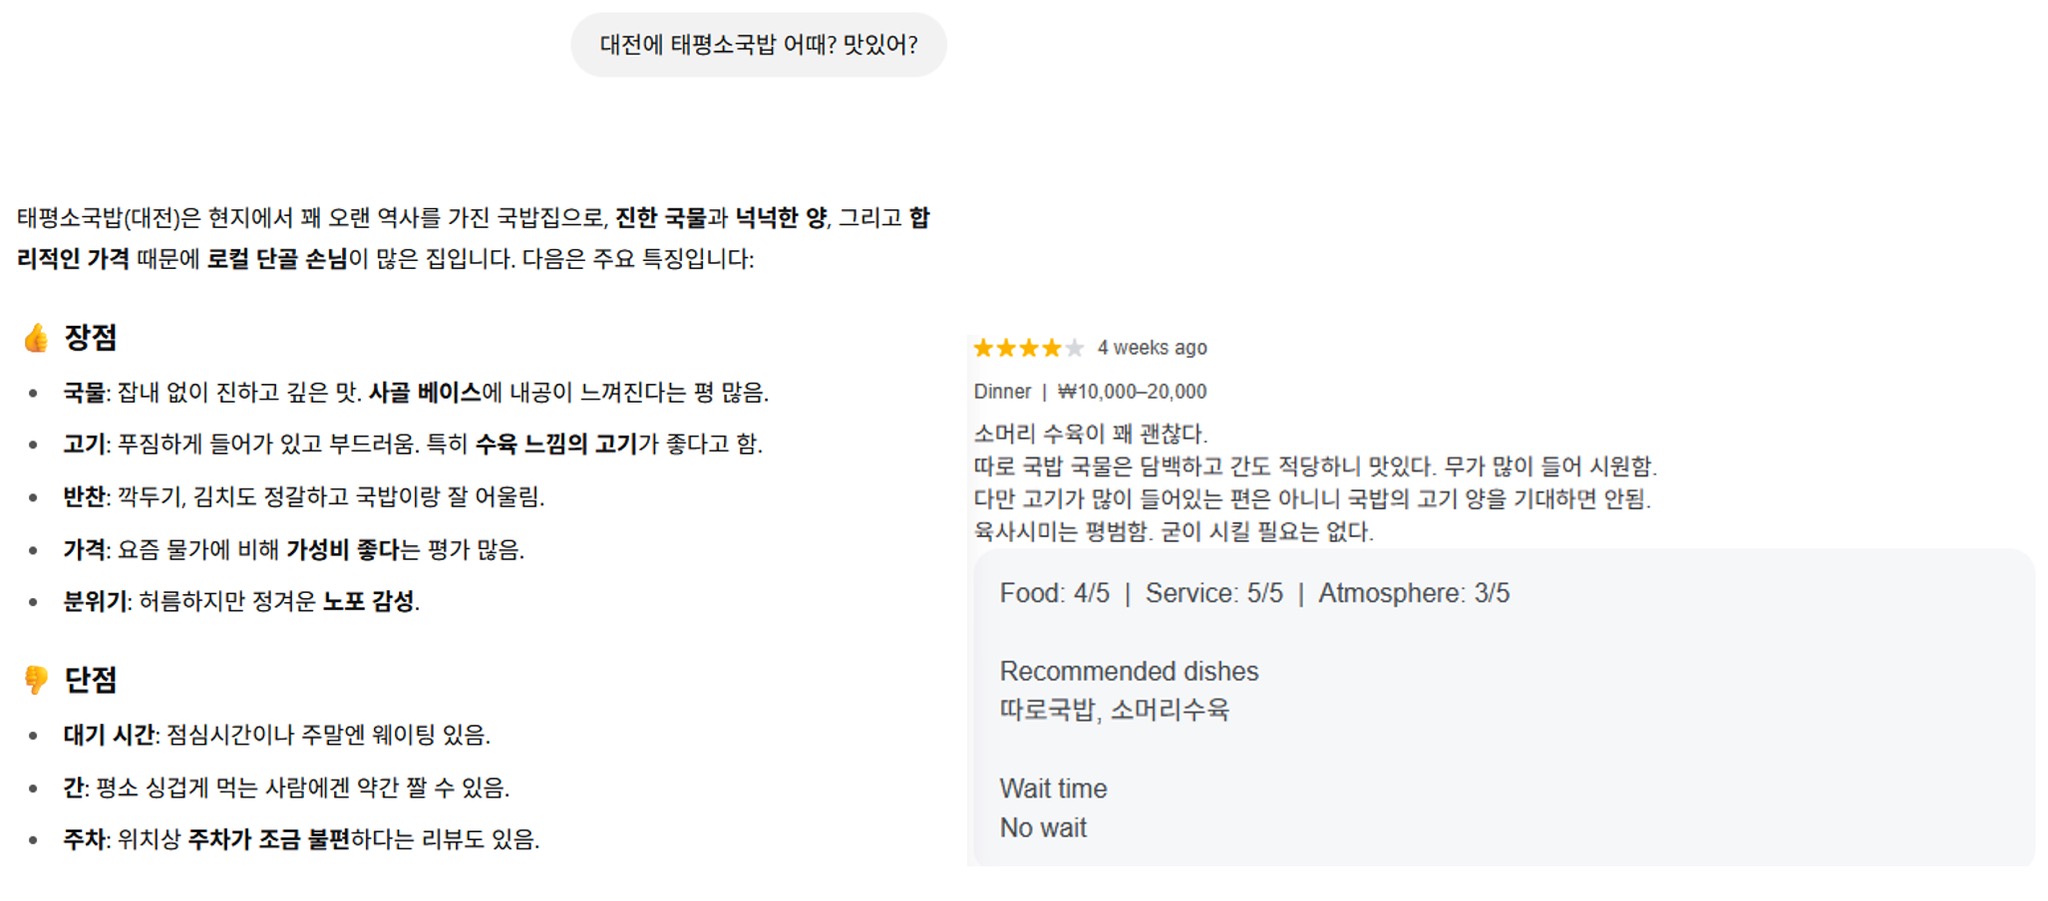The height and width of the screenshot is (901, 2048).
Task: Click the Dinner ₩10,000–20,000 price label
Action: pos(1090,392)
